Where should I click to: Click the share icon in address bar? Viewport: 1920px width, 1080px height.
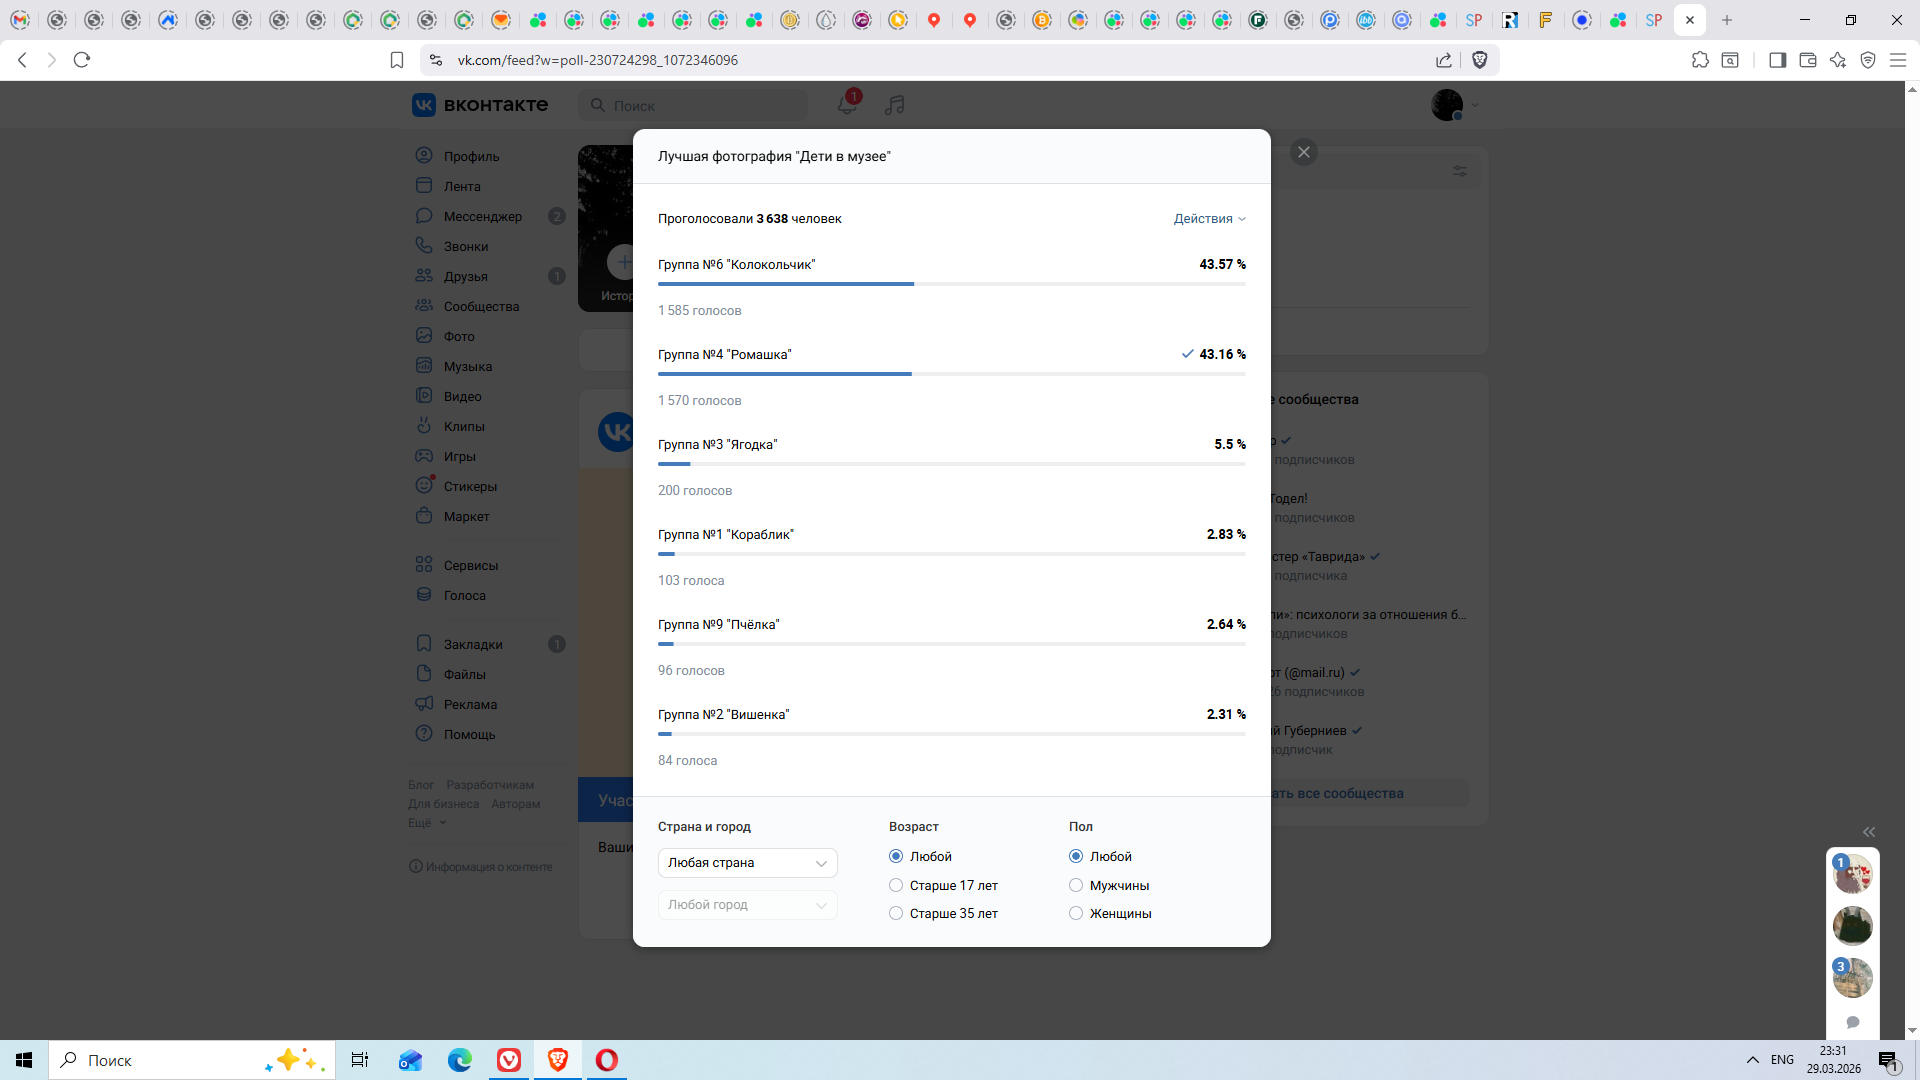click(1444, 60)
